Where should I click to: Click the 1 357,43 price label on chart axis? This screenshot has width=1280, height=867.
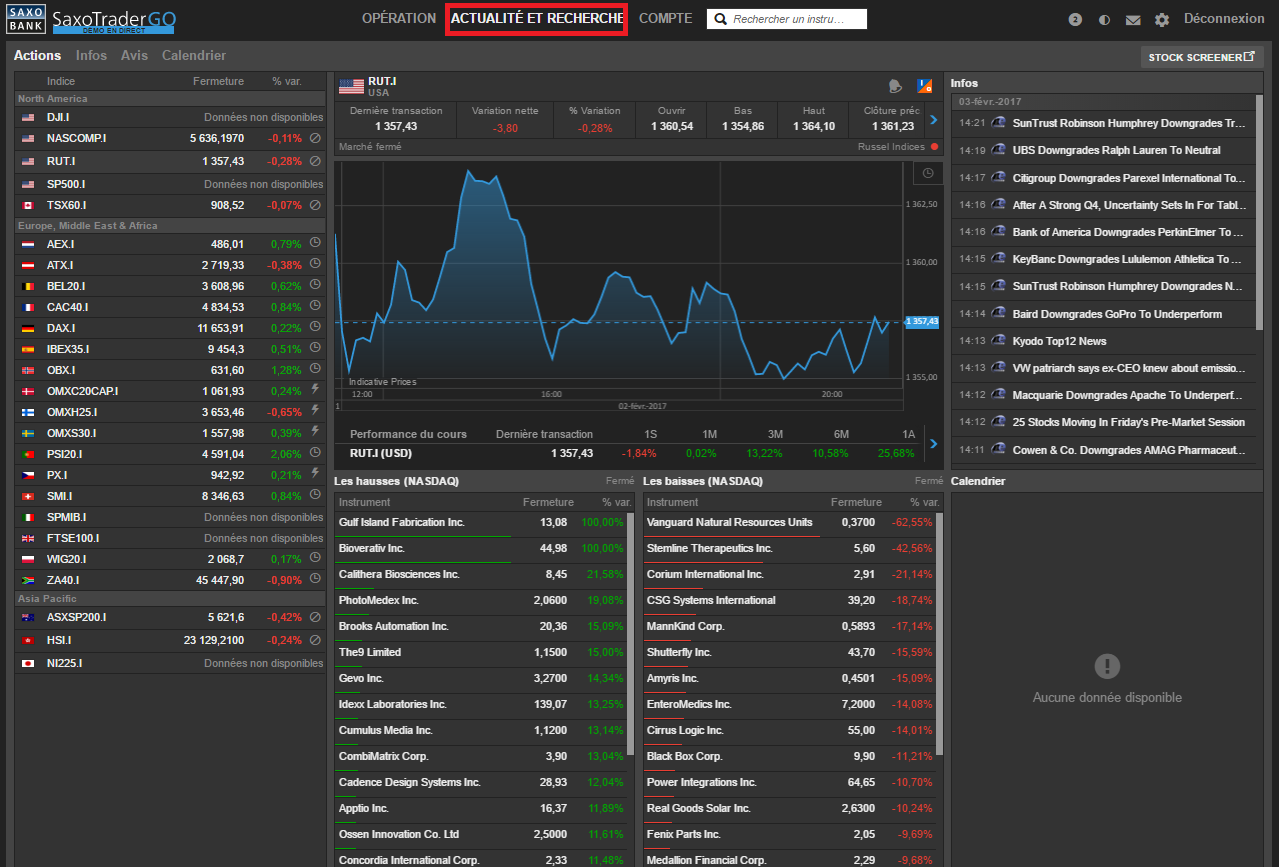922,322
